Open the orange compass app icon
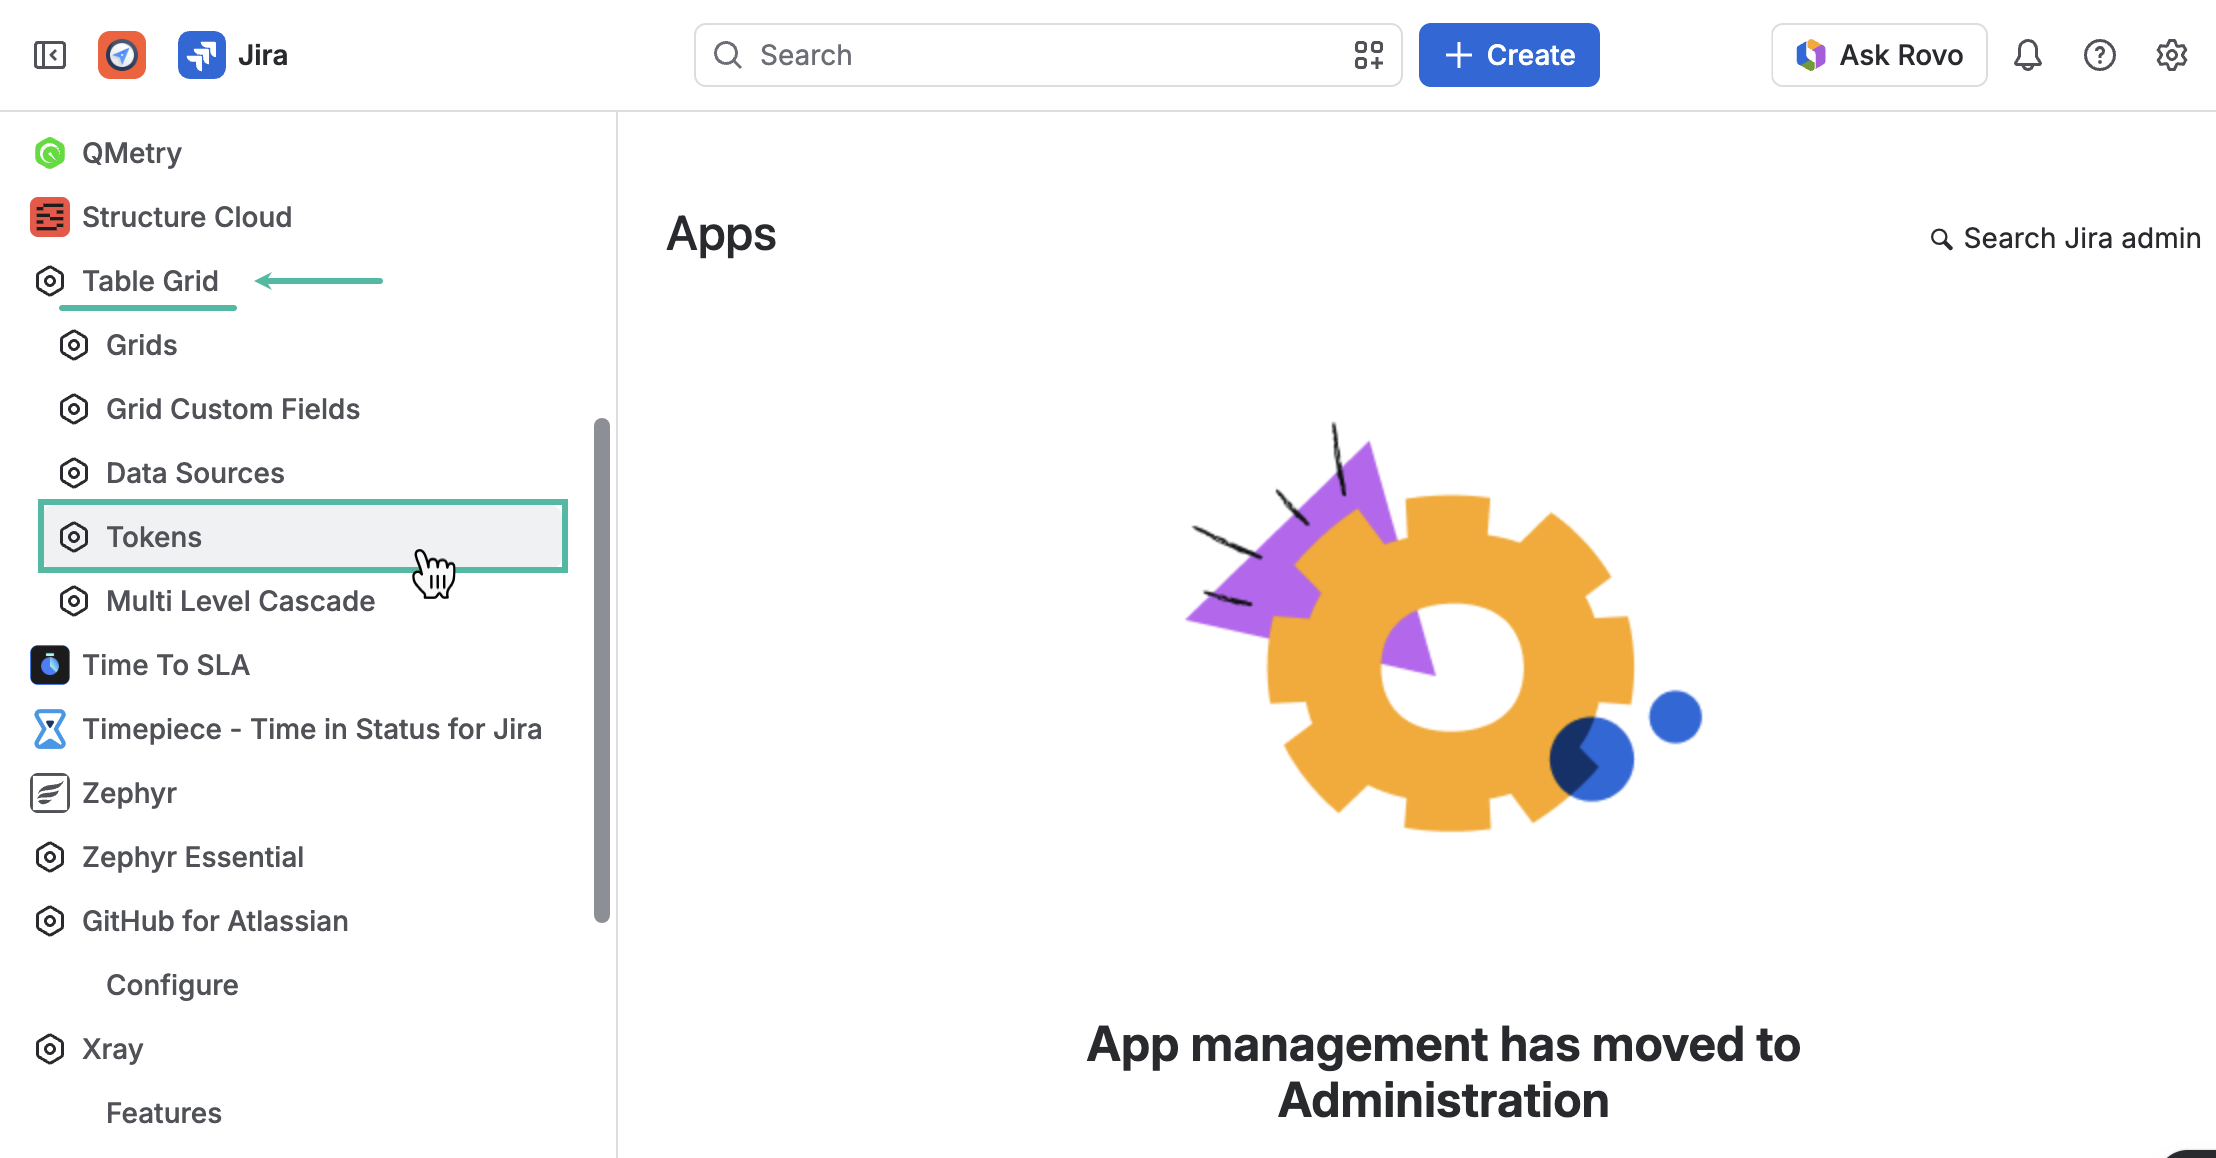 click(x=122, y=55)
